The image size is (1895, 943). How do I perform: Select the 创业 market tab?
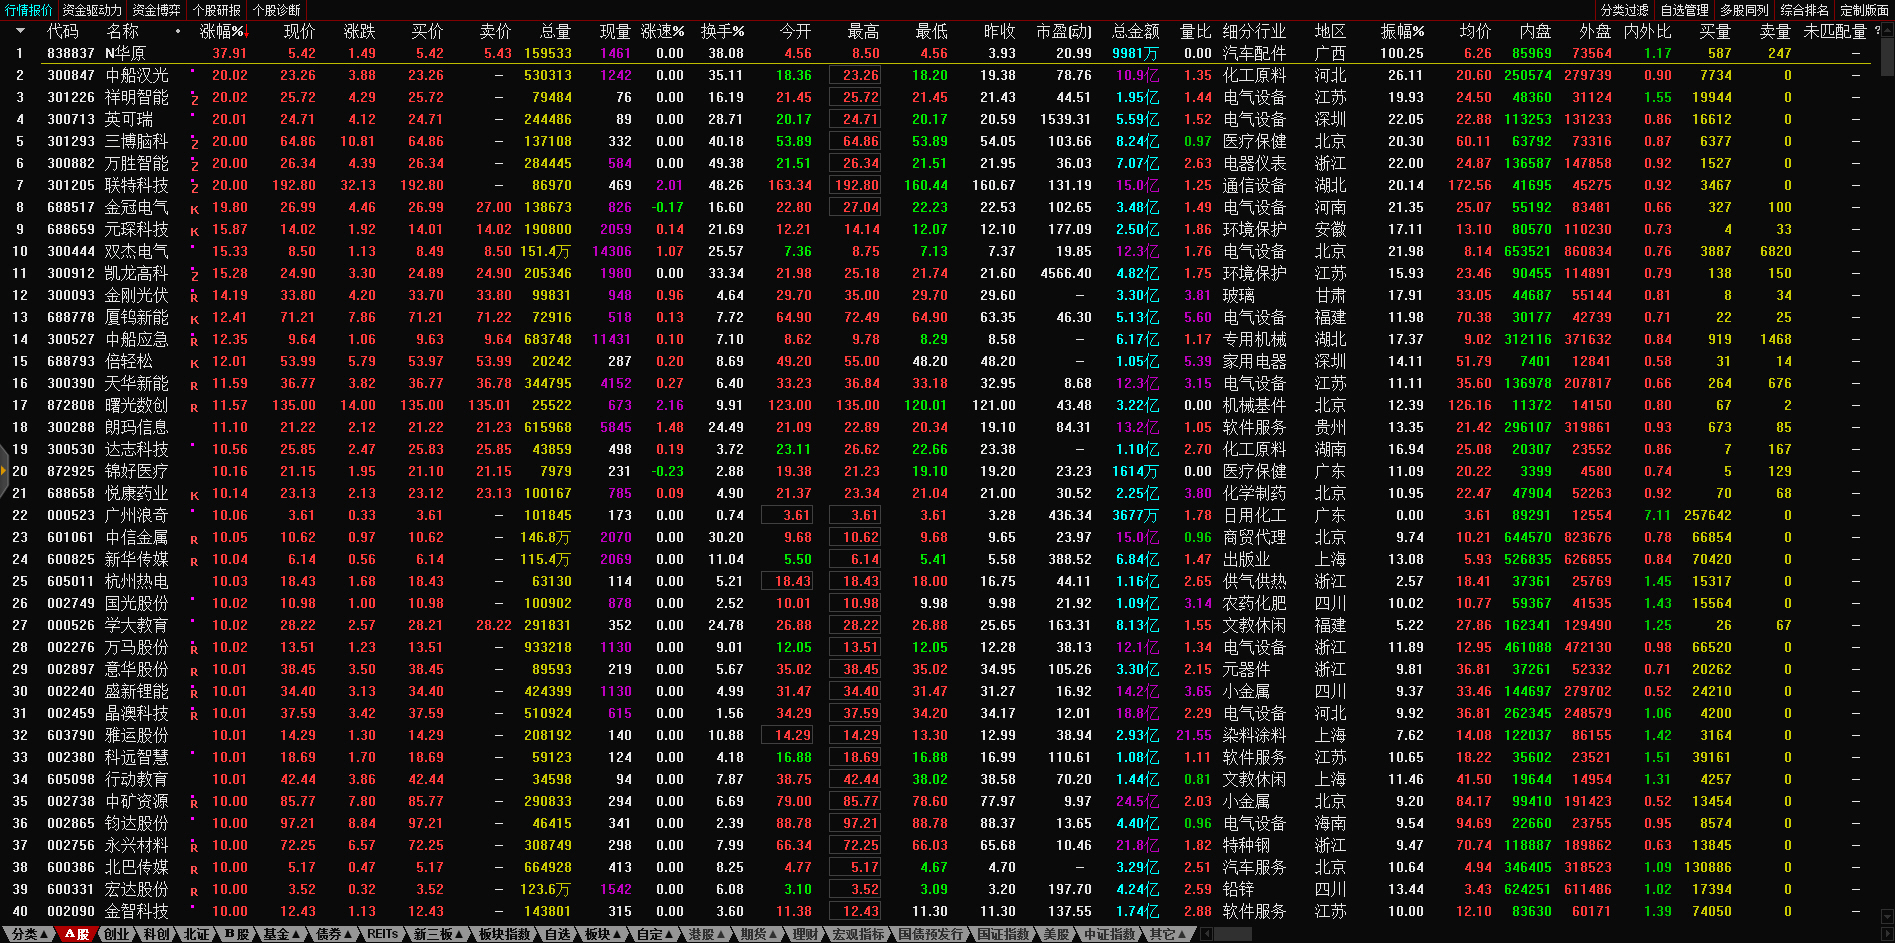[x=117, y=934]
